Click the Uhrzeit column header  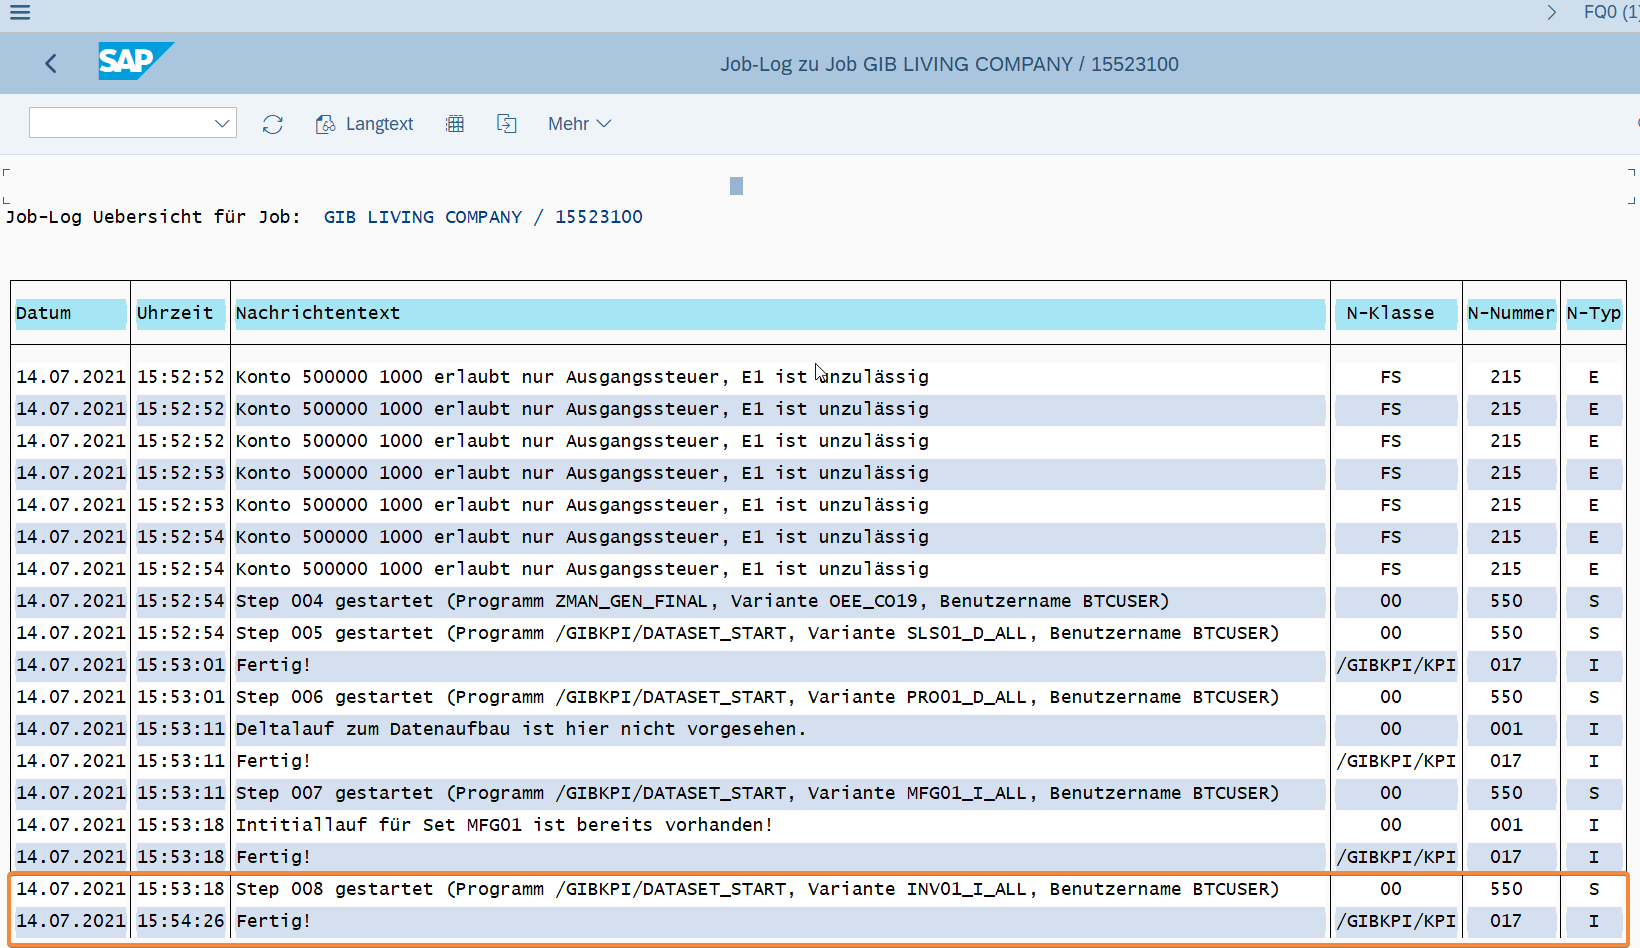pyautogui.click(x=175, y=313)
